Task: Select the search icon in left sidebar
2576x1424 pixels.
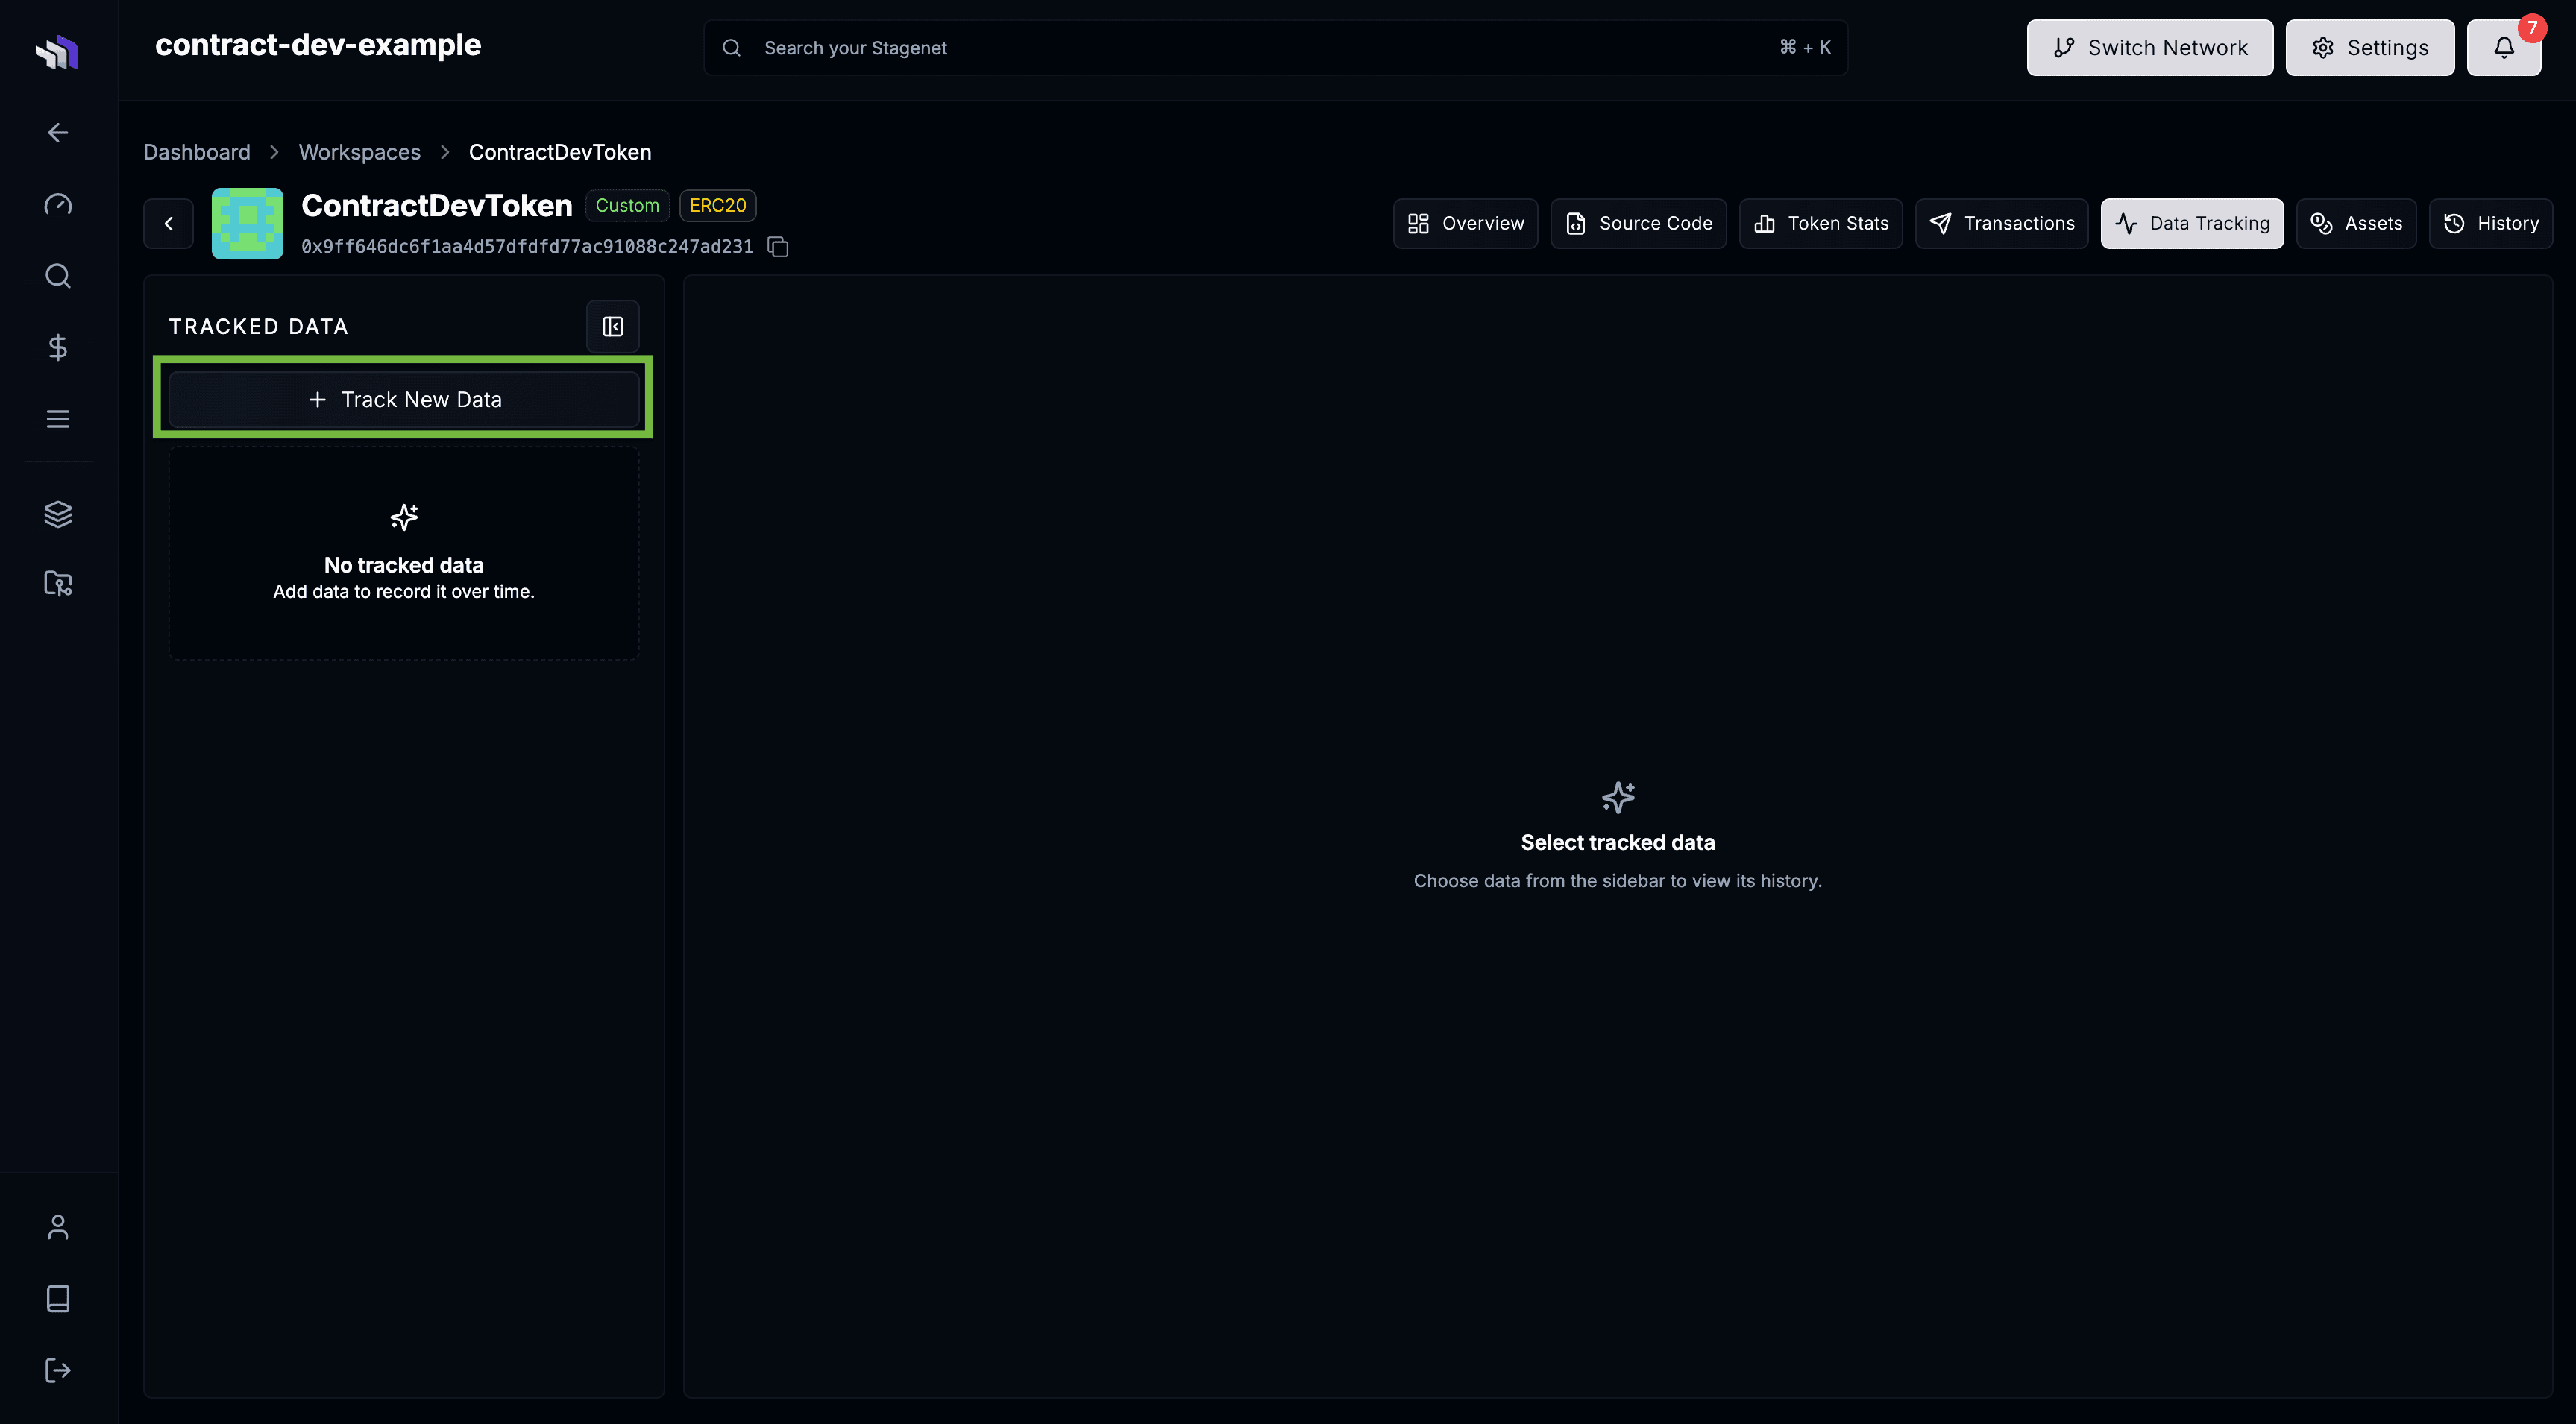Action: (57, 276)
